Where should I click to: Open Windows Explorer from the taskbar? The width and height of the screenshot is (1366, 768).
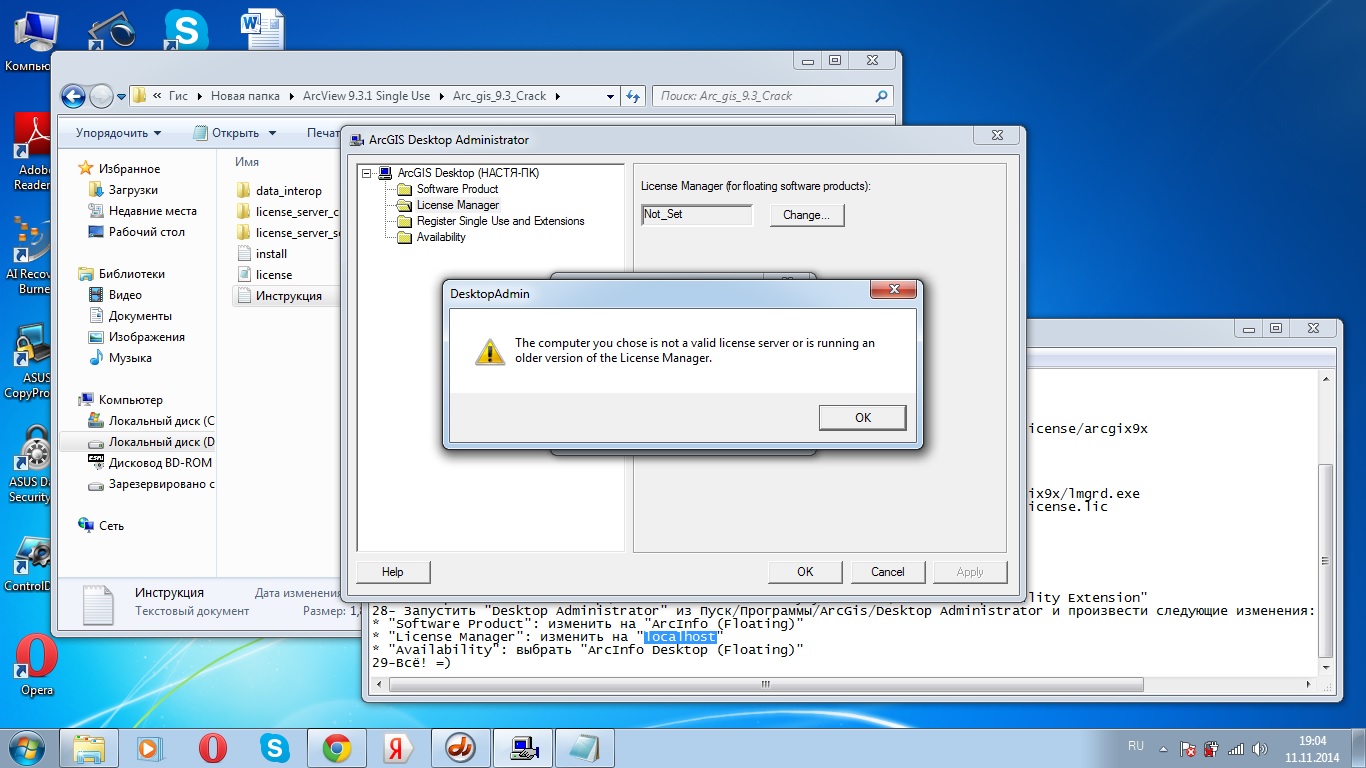89,748
